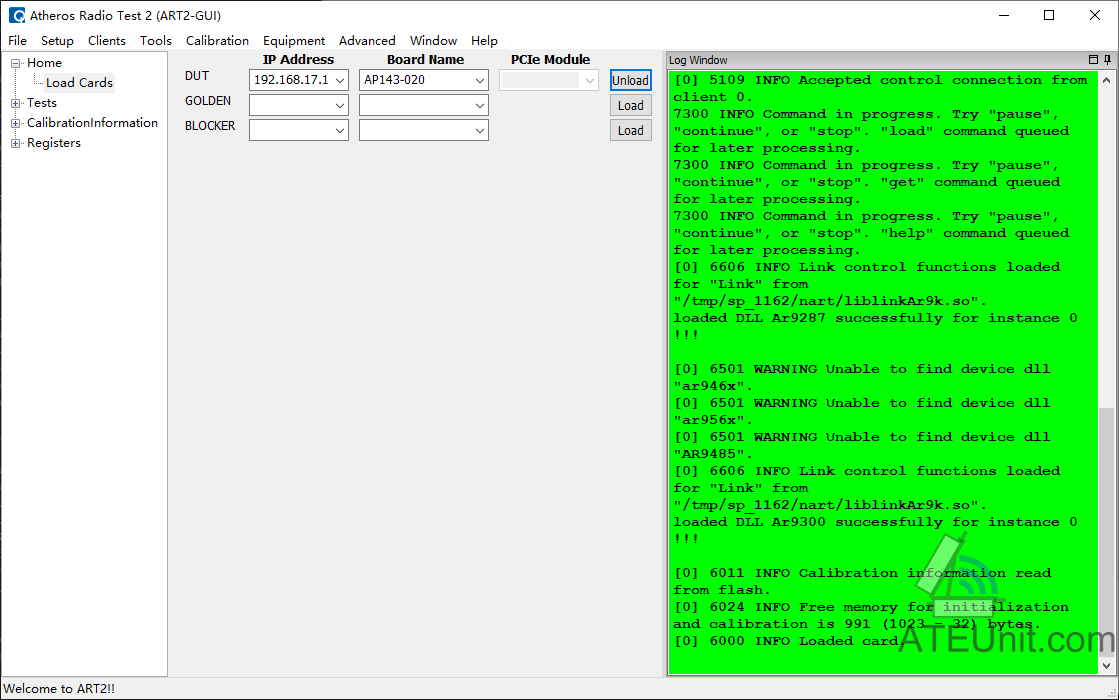Expand the CalibrationInformation tree node

(x=16, y=123)
